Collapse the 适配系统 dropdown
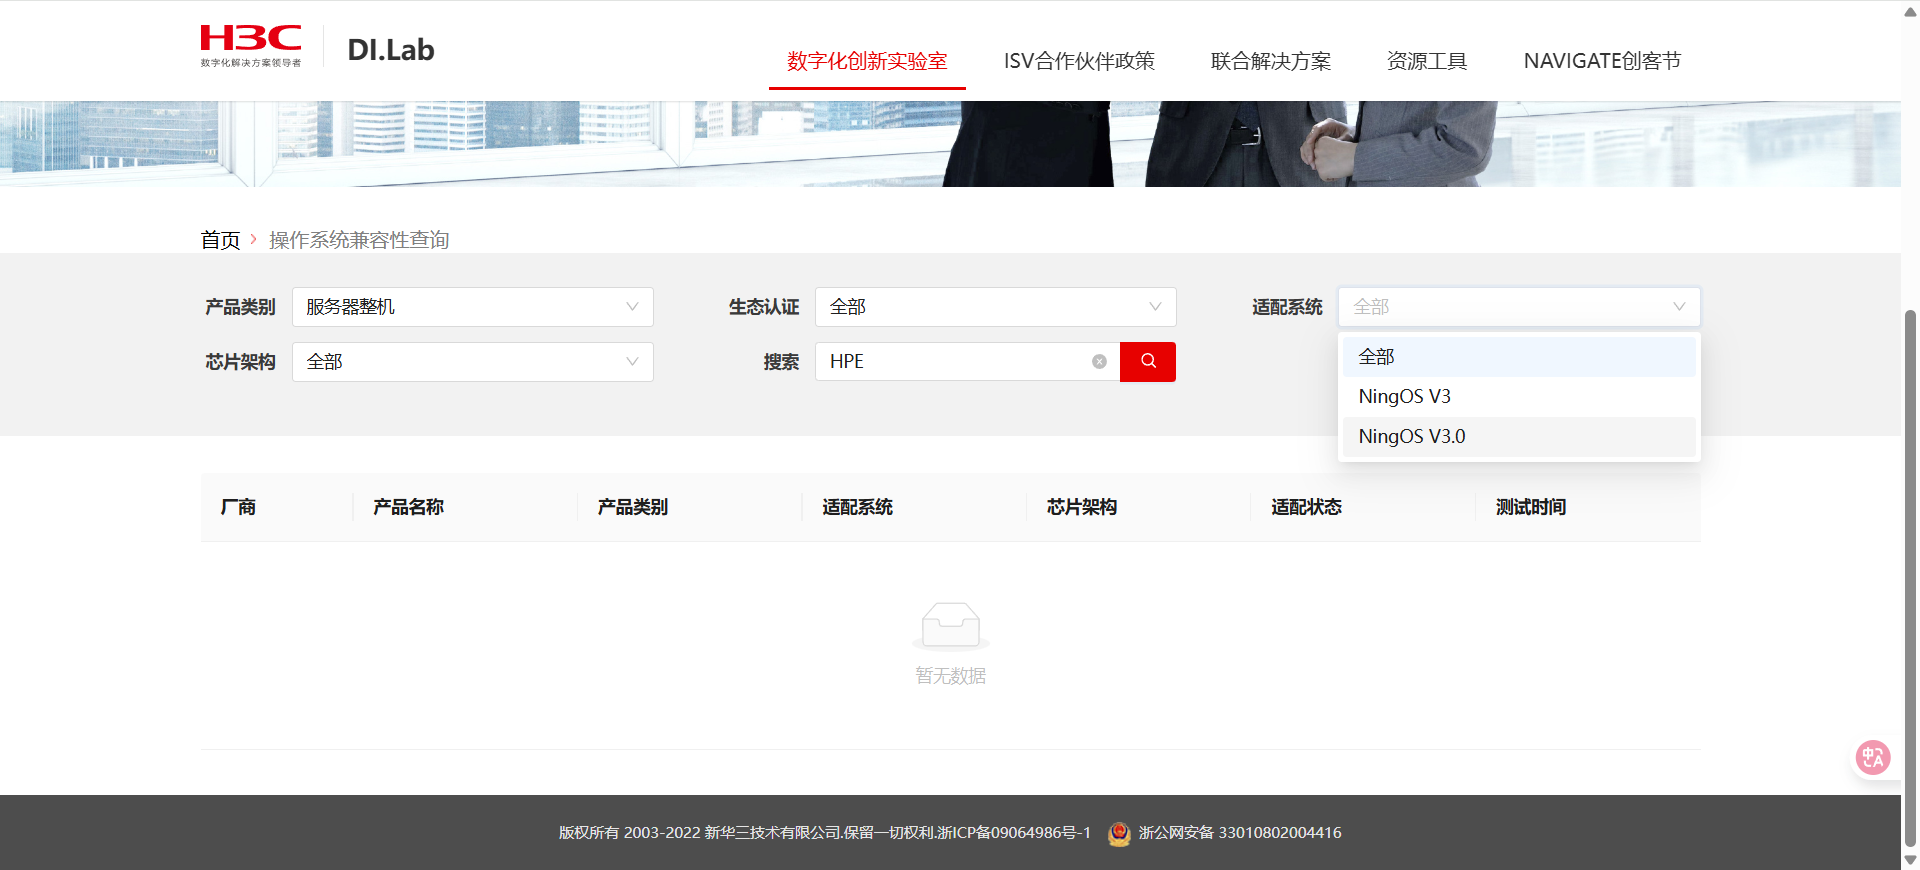 coord(1519,307)
